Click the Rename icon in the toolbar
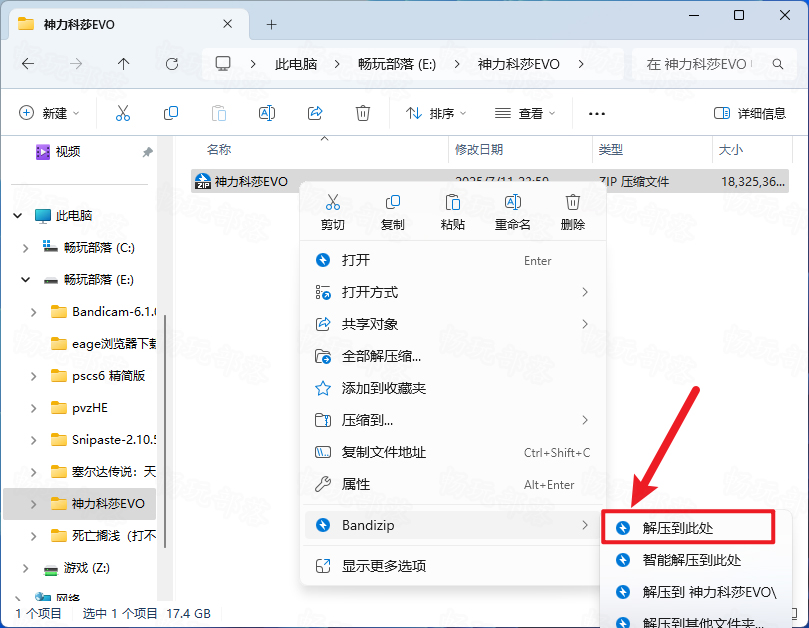The height and width of the screenshot is (628, 809). pyautogui.click(x=267, y=113)
